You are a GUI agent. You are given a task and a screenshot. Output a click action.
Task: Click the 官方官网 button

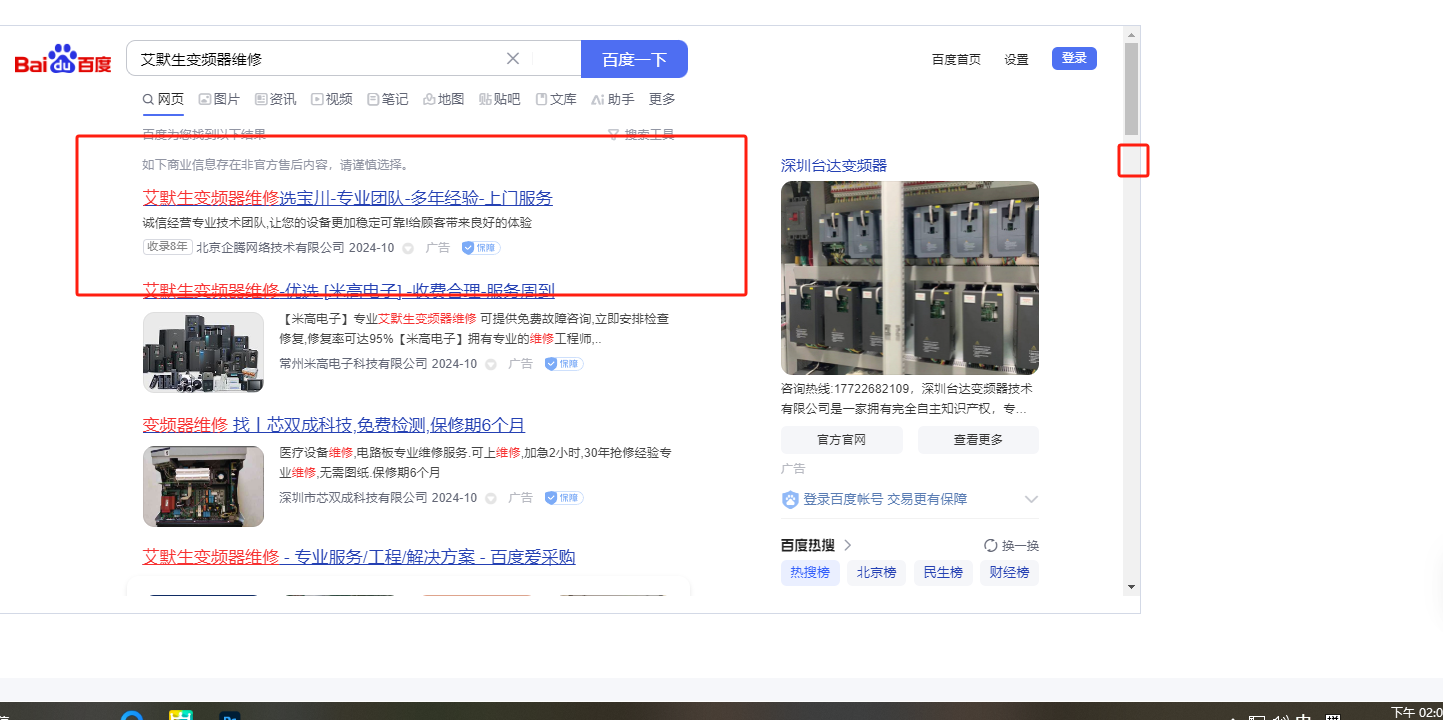842,440
